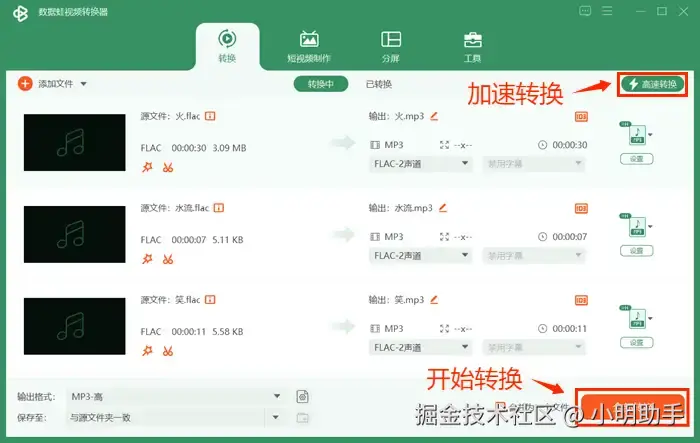Open the 工具 tab
Screen dimensions: 700x443
tap(472, 46)
